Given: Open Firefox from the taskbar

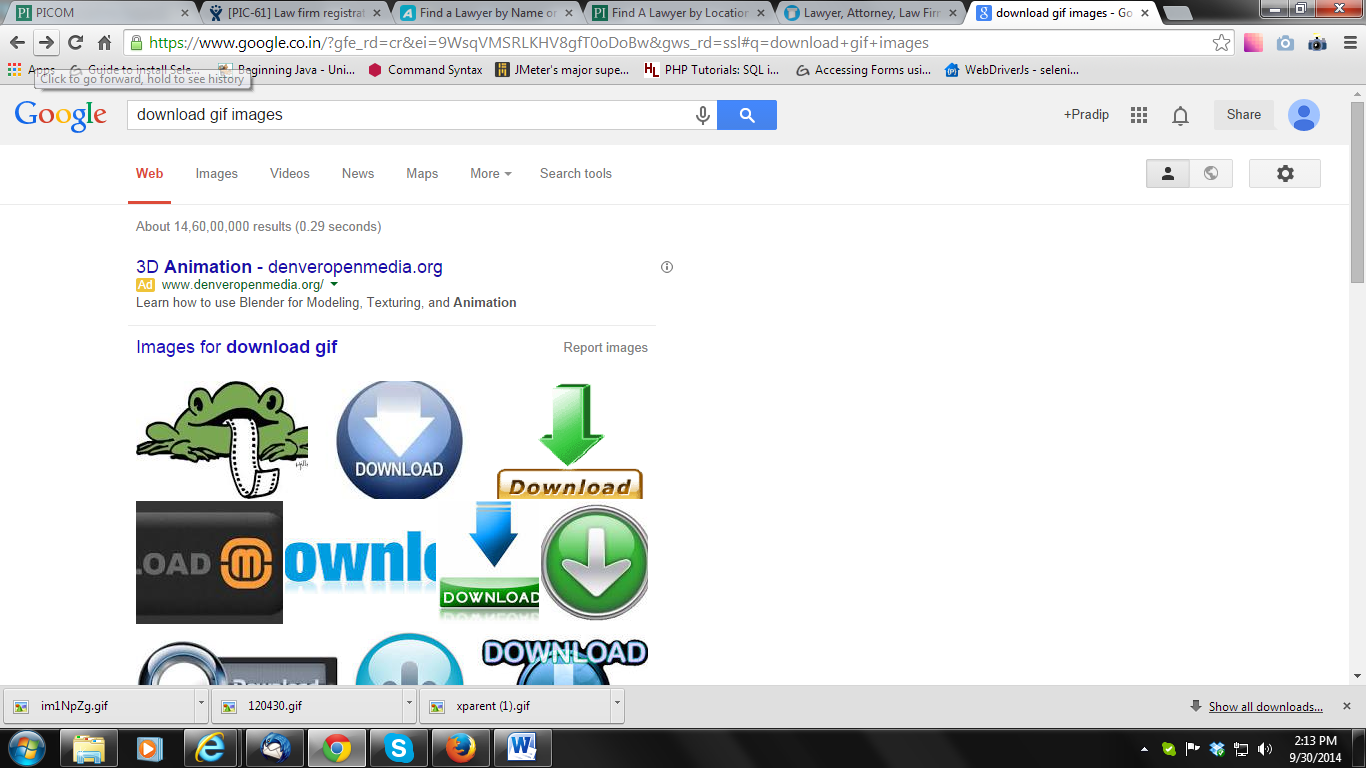Looking at the screenshot, I should point(461,748).
